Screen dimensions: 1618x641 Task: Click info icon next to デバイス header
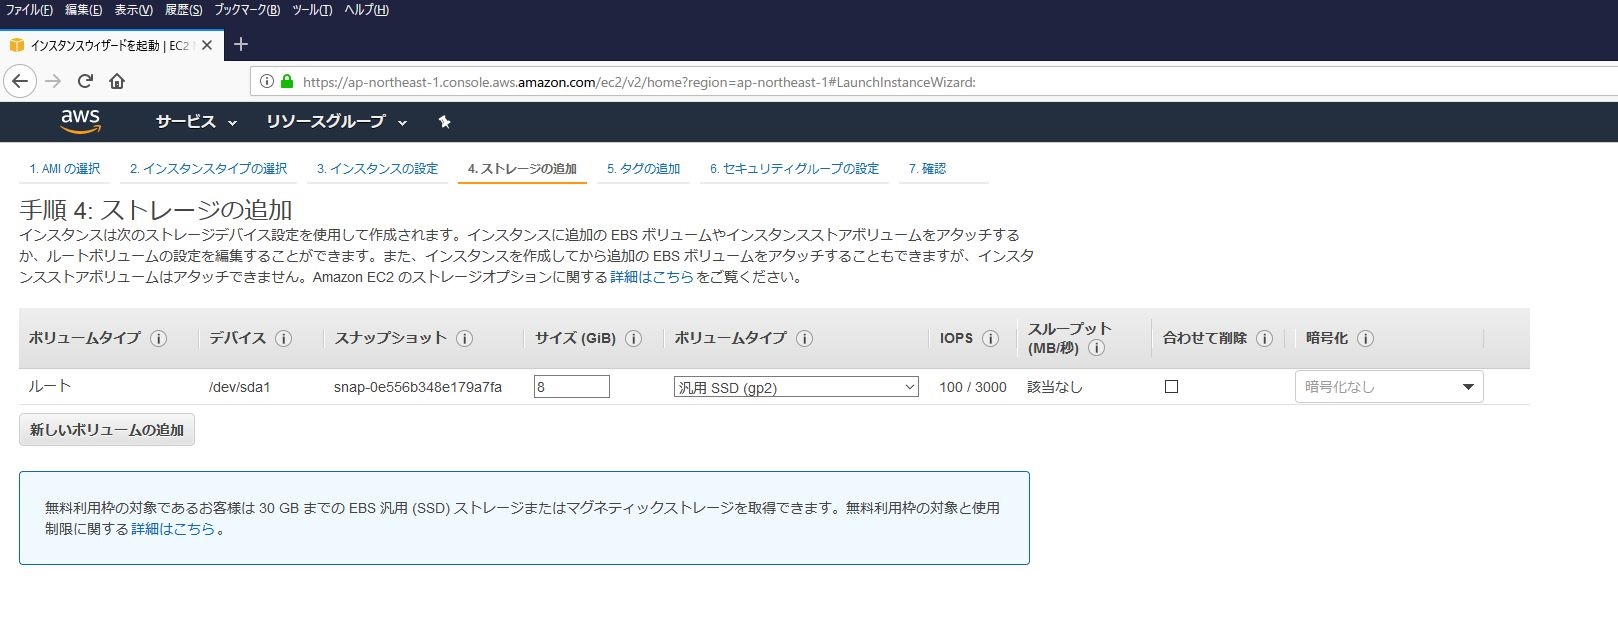283,338
